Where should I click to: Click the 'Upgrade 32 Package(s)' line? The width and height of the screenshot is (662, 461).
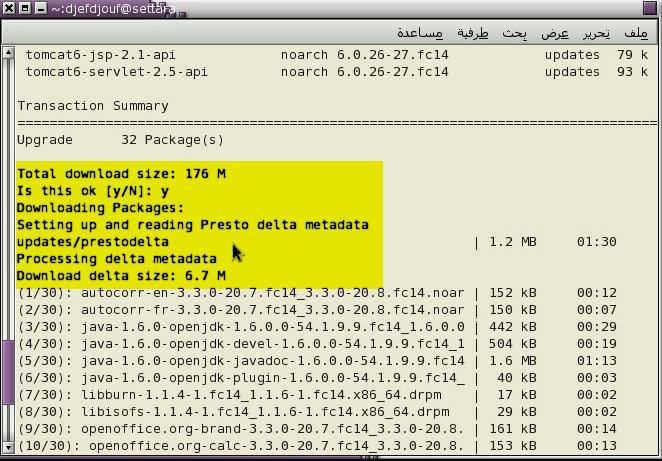pos(120,140)
